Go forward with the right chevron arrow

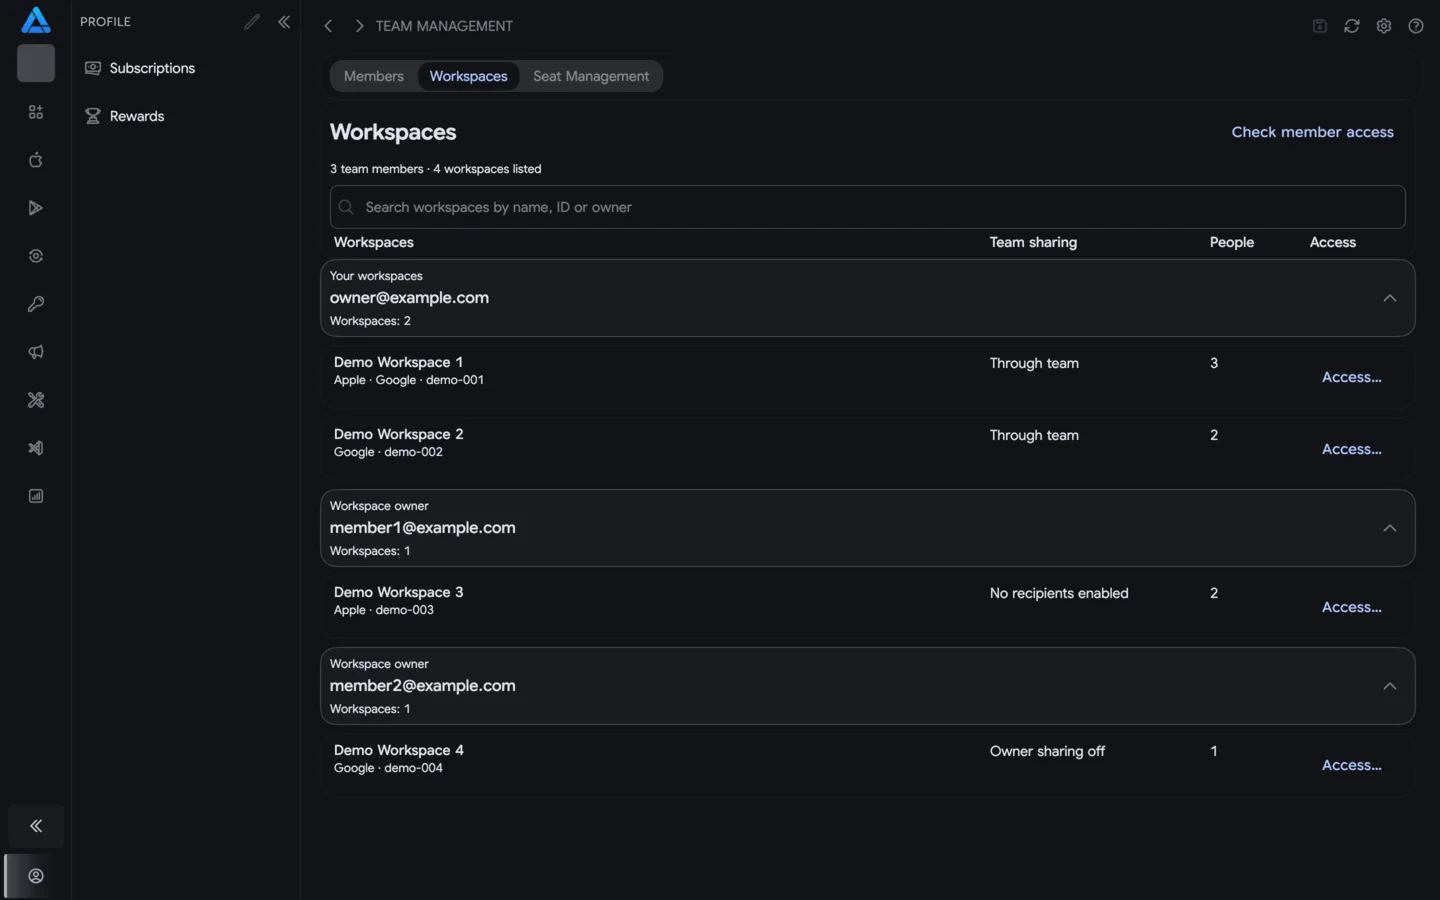pos(359,26)
